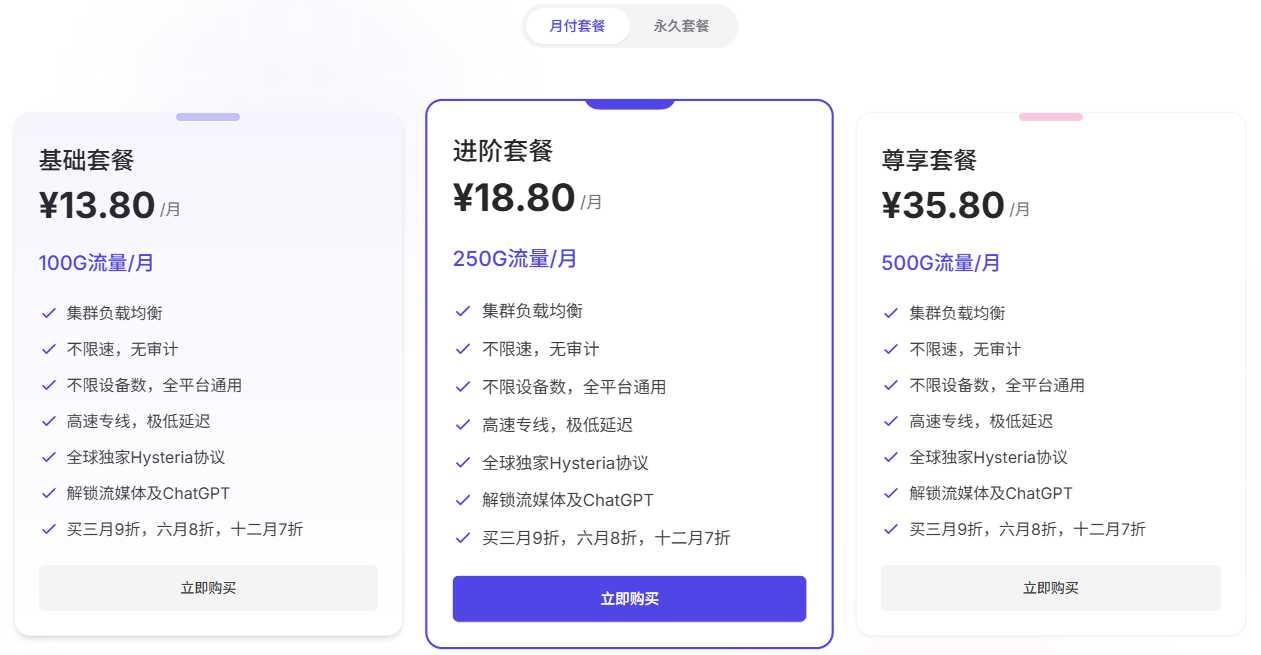Click the purple 立即购买 button in 进阶套餐

[629, 598]
